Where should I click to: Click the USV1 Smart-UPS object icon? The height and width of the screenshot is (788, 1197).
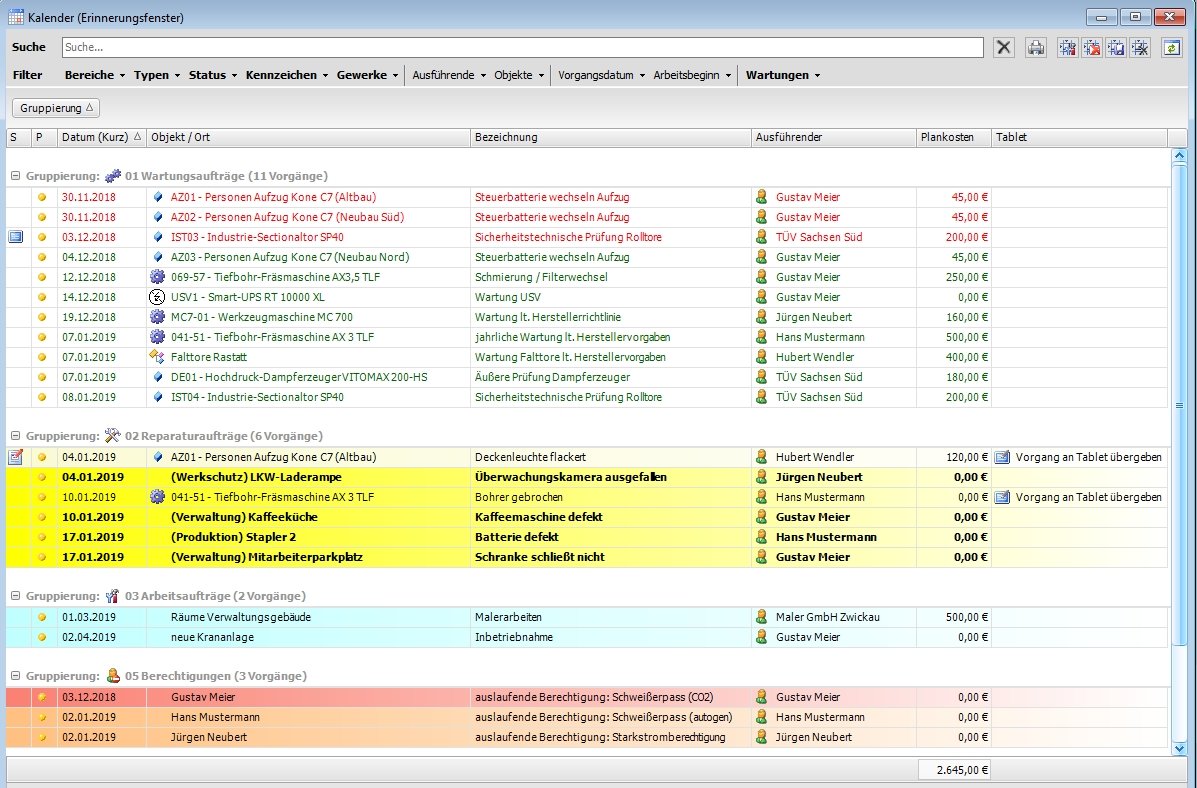[x=157, y=297]
